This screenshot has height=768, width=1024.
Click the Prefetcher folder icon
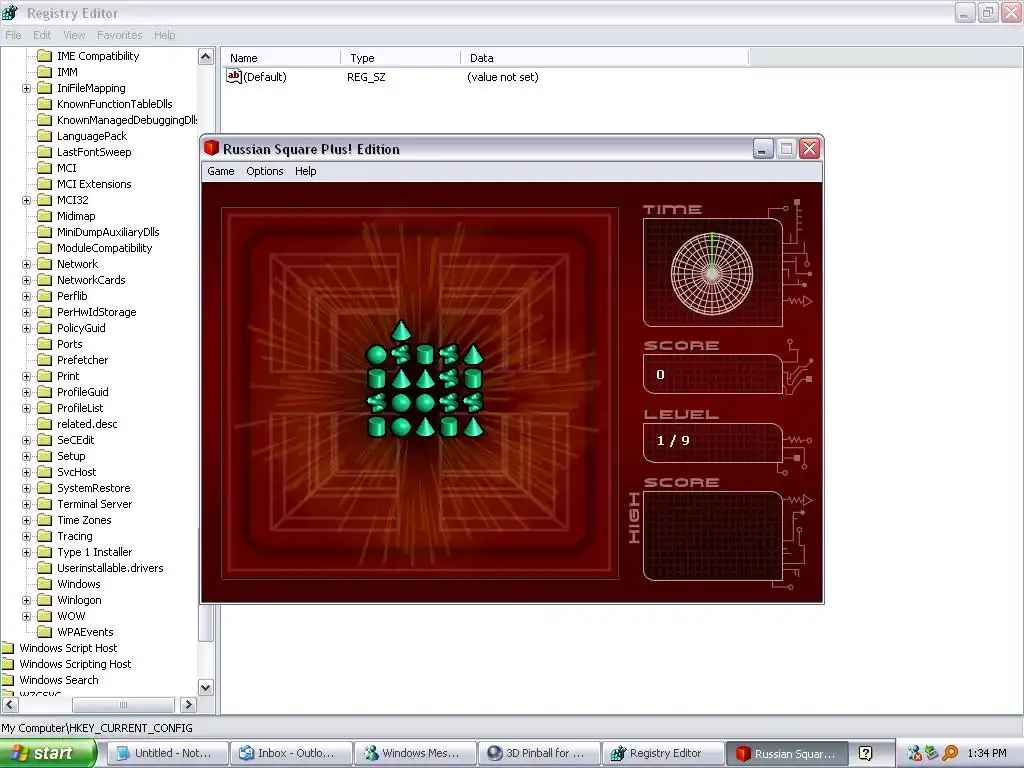44,360
